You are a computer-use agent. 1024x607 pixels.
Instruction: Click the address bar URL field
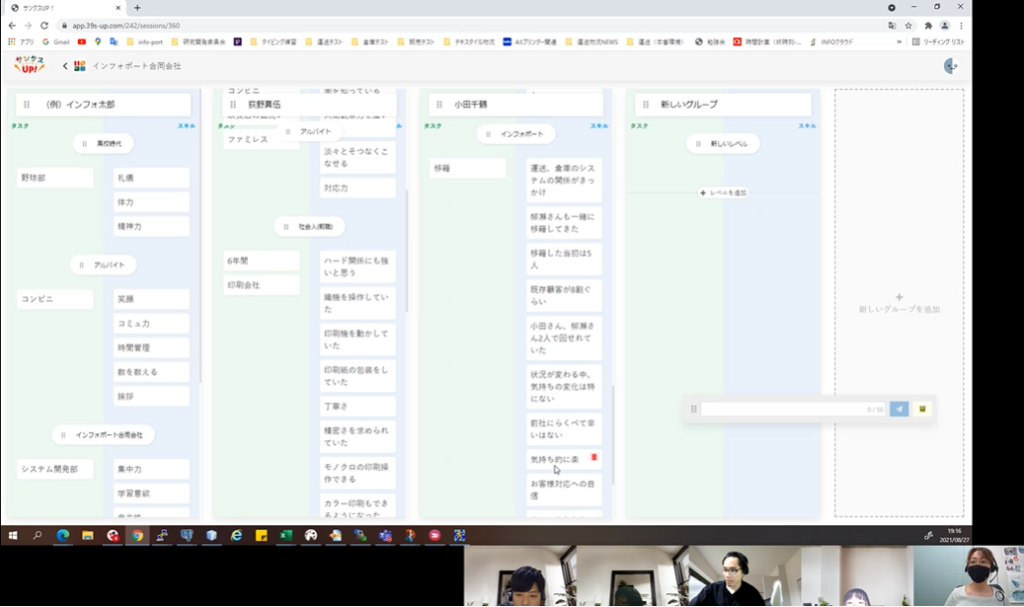click(470, 25)
